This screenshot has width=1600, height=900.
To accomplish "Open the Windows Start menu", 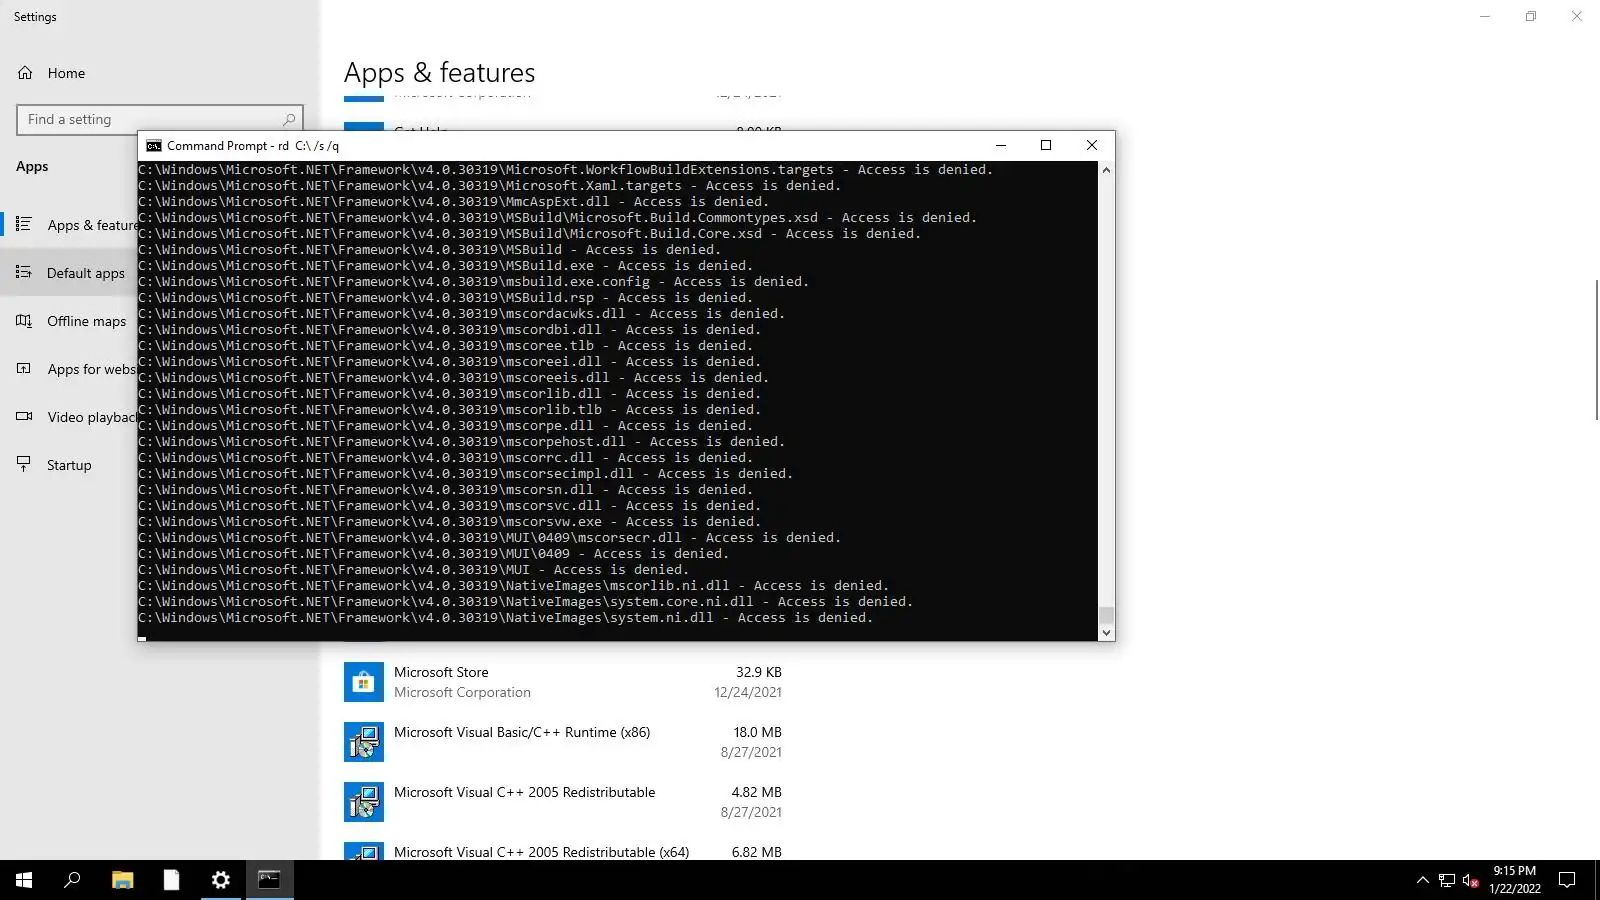I will [24, 880].
